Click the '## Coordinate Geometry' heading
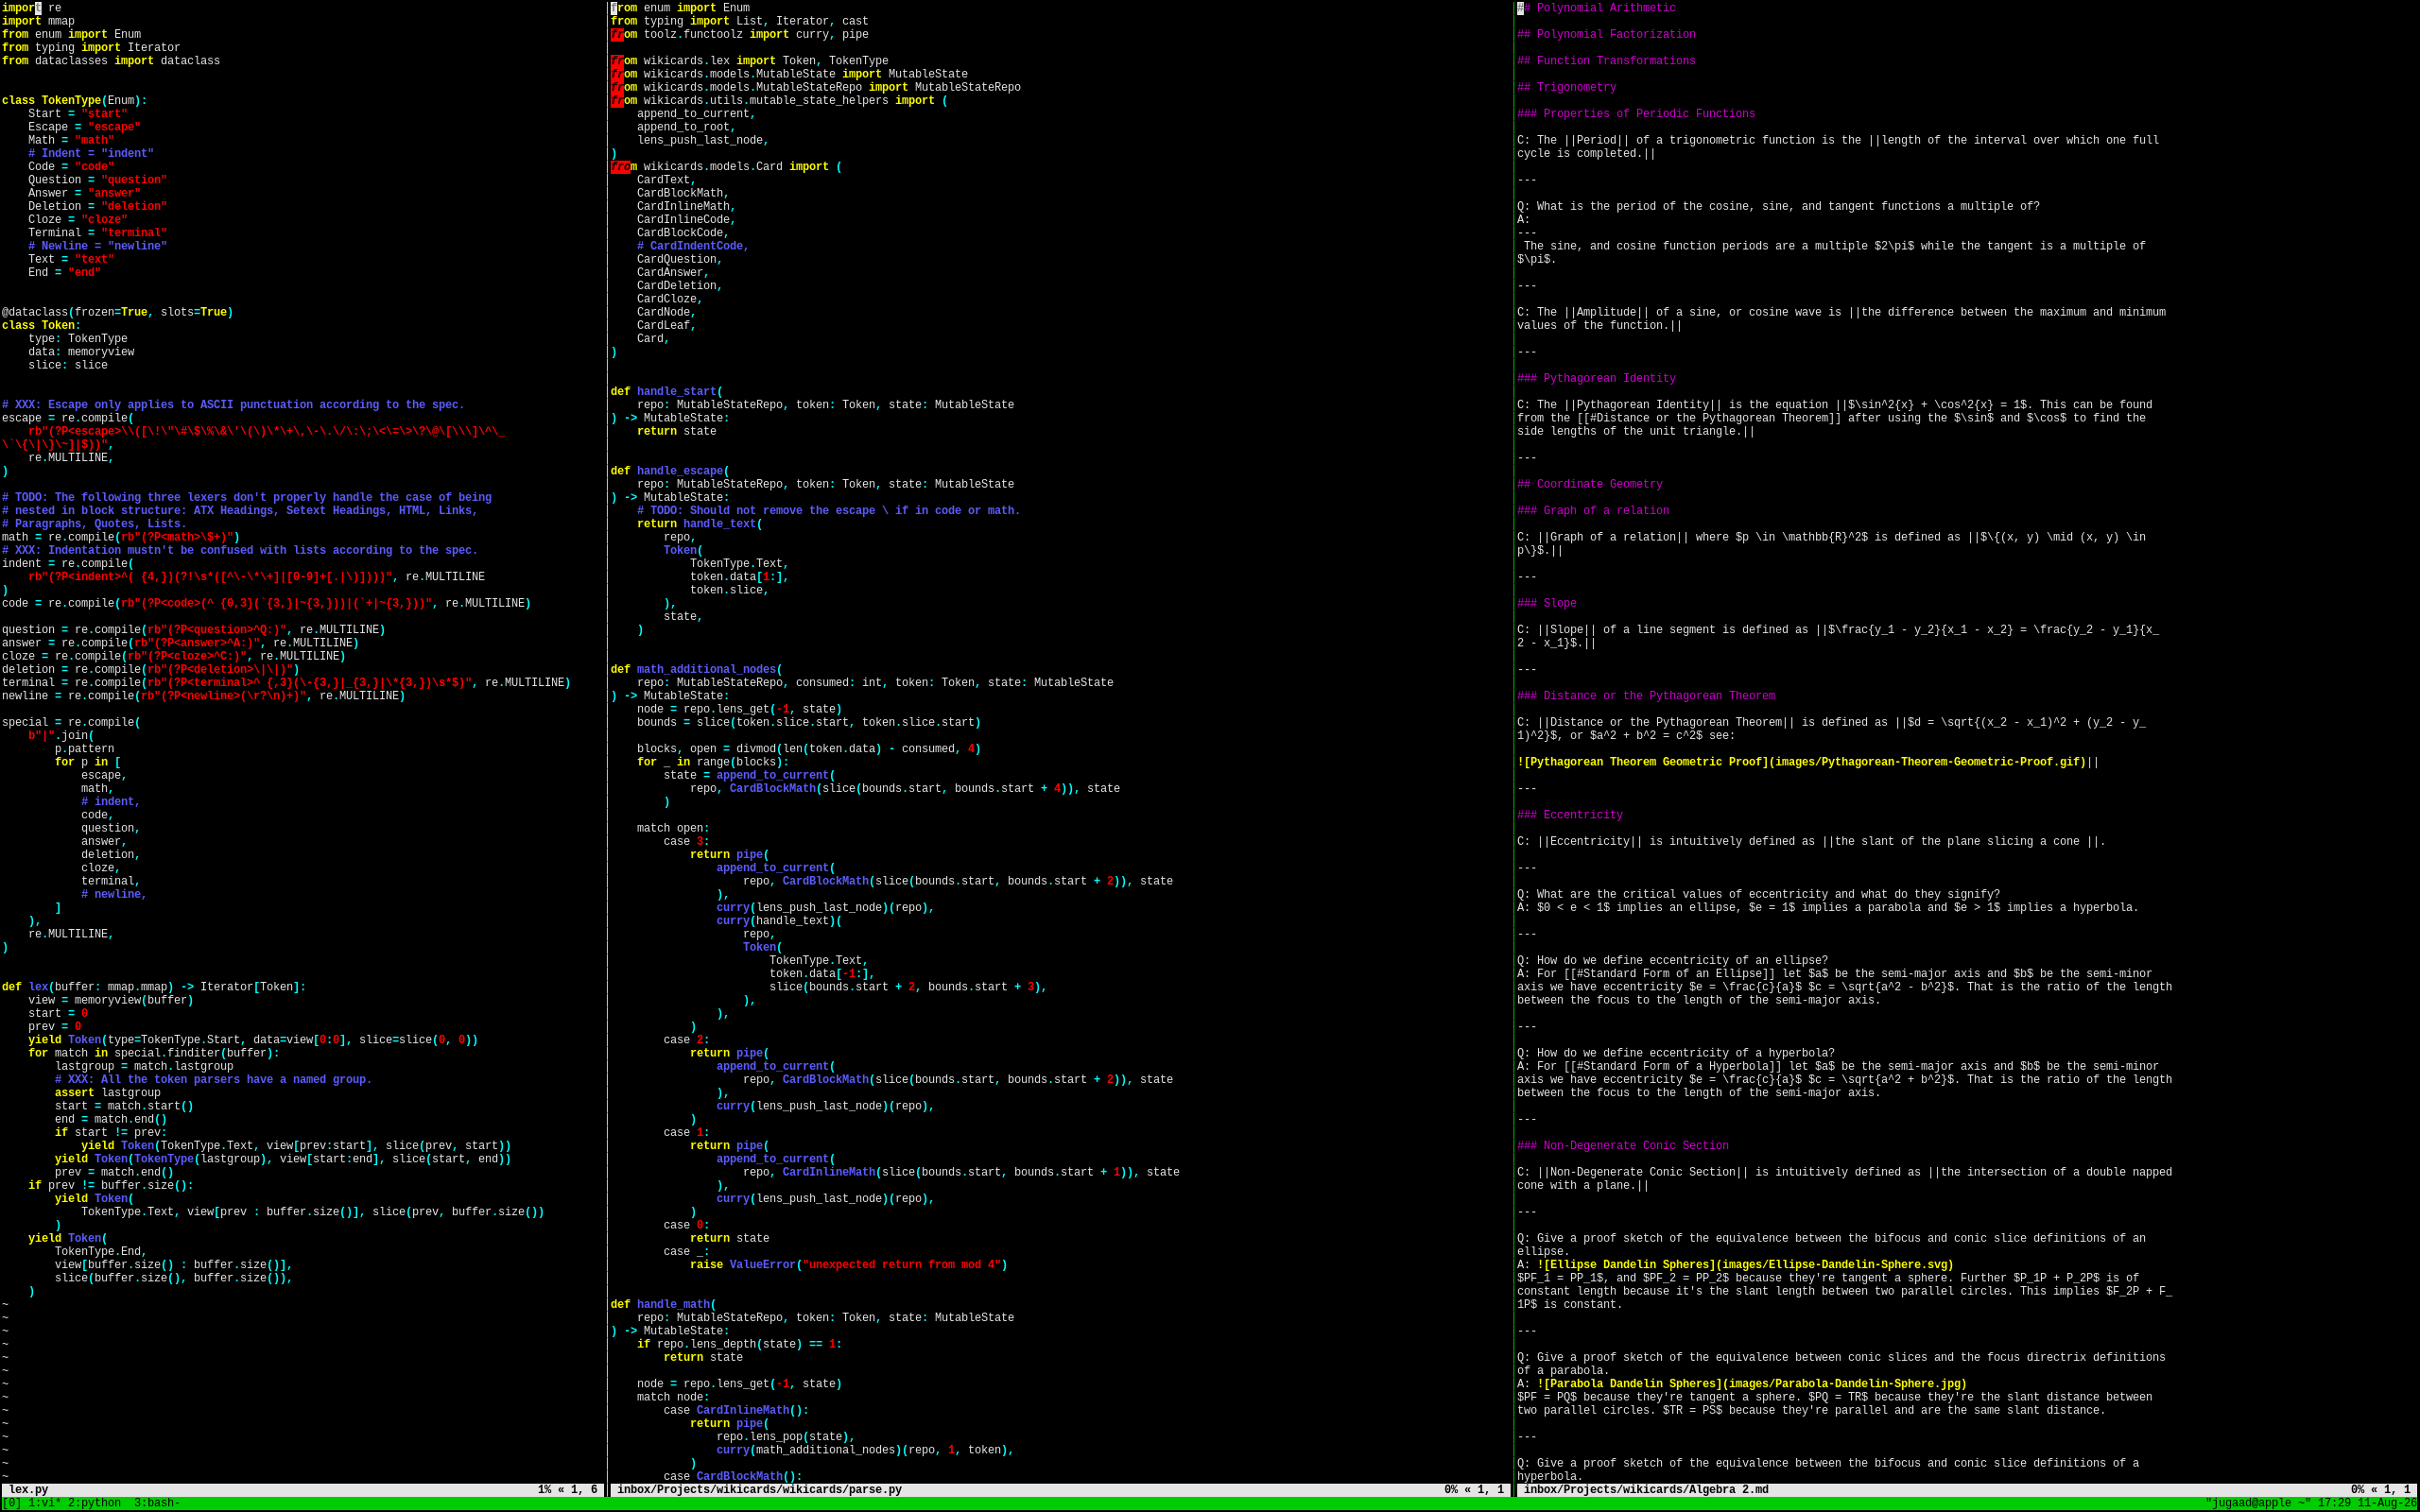Screen dimensions: 2420x1512 [1590, 485]
